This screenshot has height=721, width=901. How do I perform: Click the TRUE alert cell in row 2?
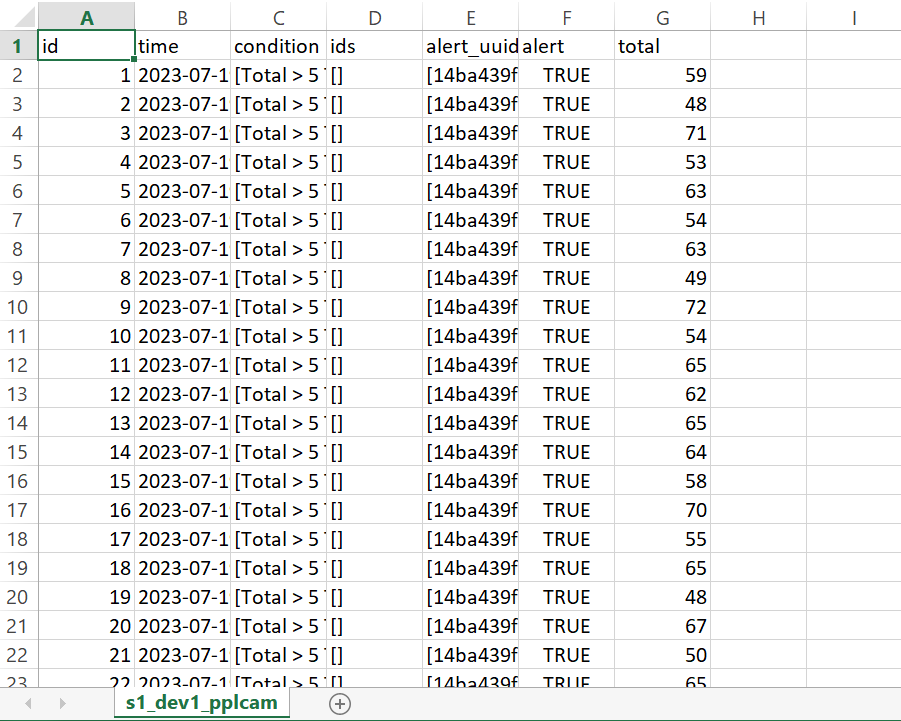point(566,75)
